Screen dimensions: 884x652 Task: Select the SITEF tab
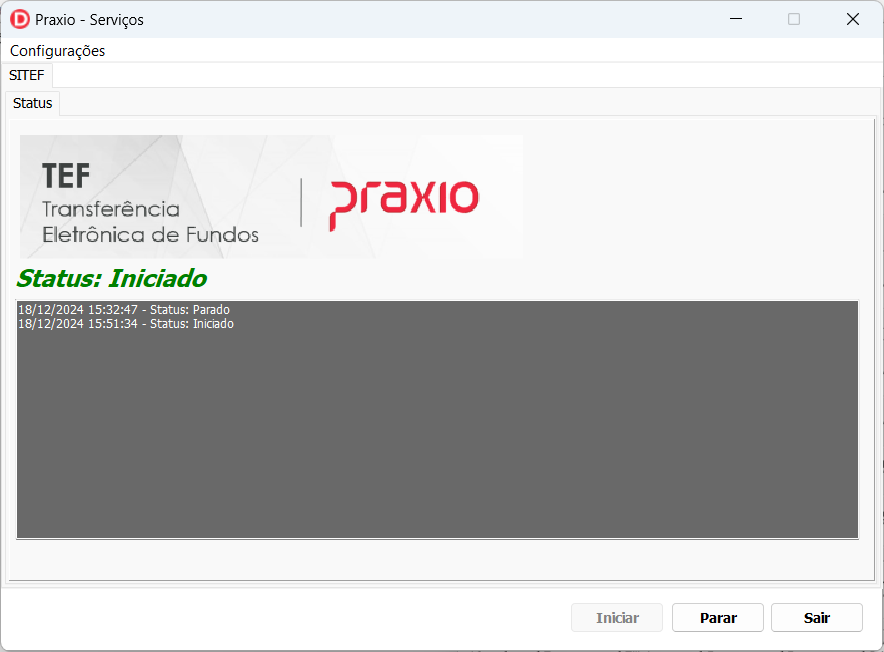[x=26, y=76]
